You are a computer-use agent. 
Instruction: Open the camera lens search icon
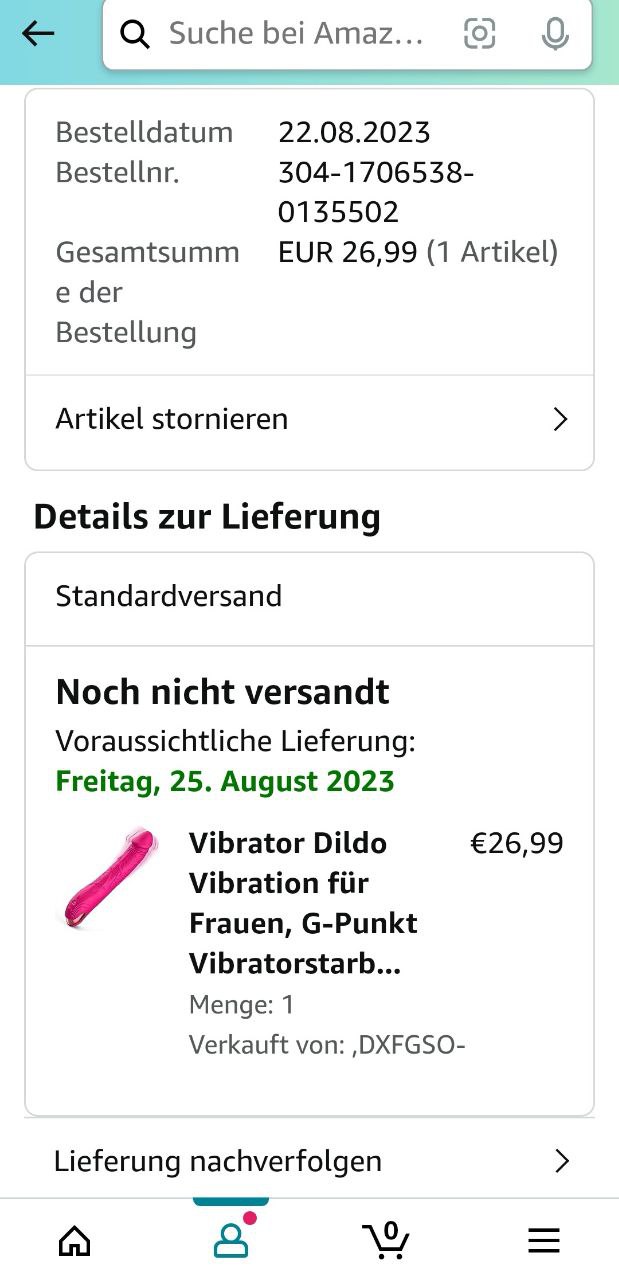point(480,34)
